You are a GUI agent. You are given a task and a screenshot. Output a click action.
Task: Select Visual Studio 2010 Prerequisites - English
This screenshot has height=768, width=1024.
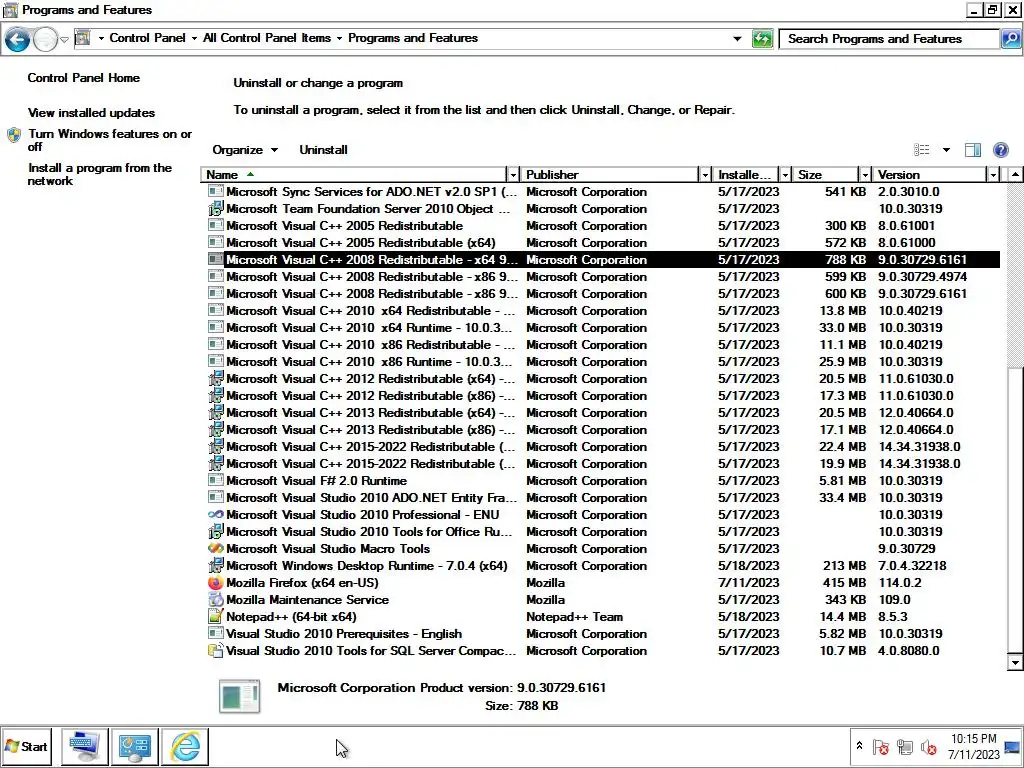[x=601, y=633]
